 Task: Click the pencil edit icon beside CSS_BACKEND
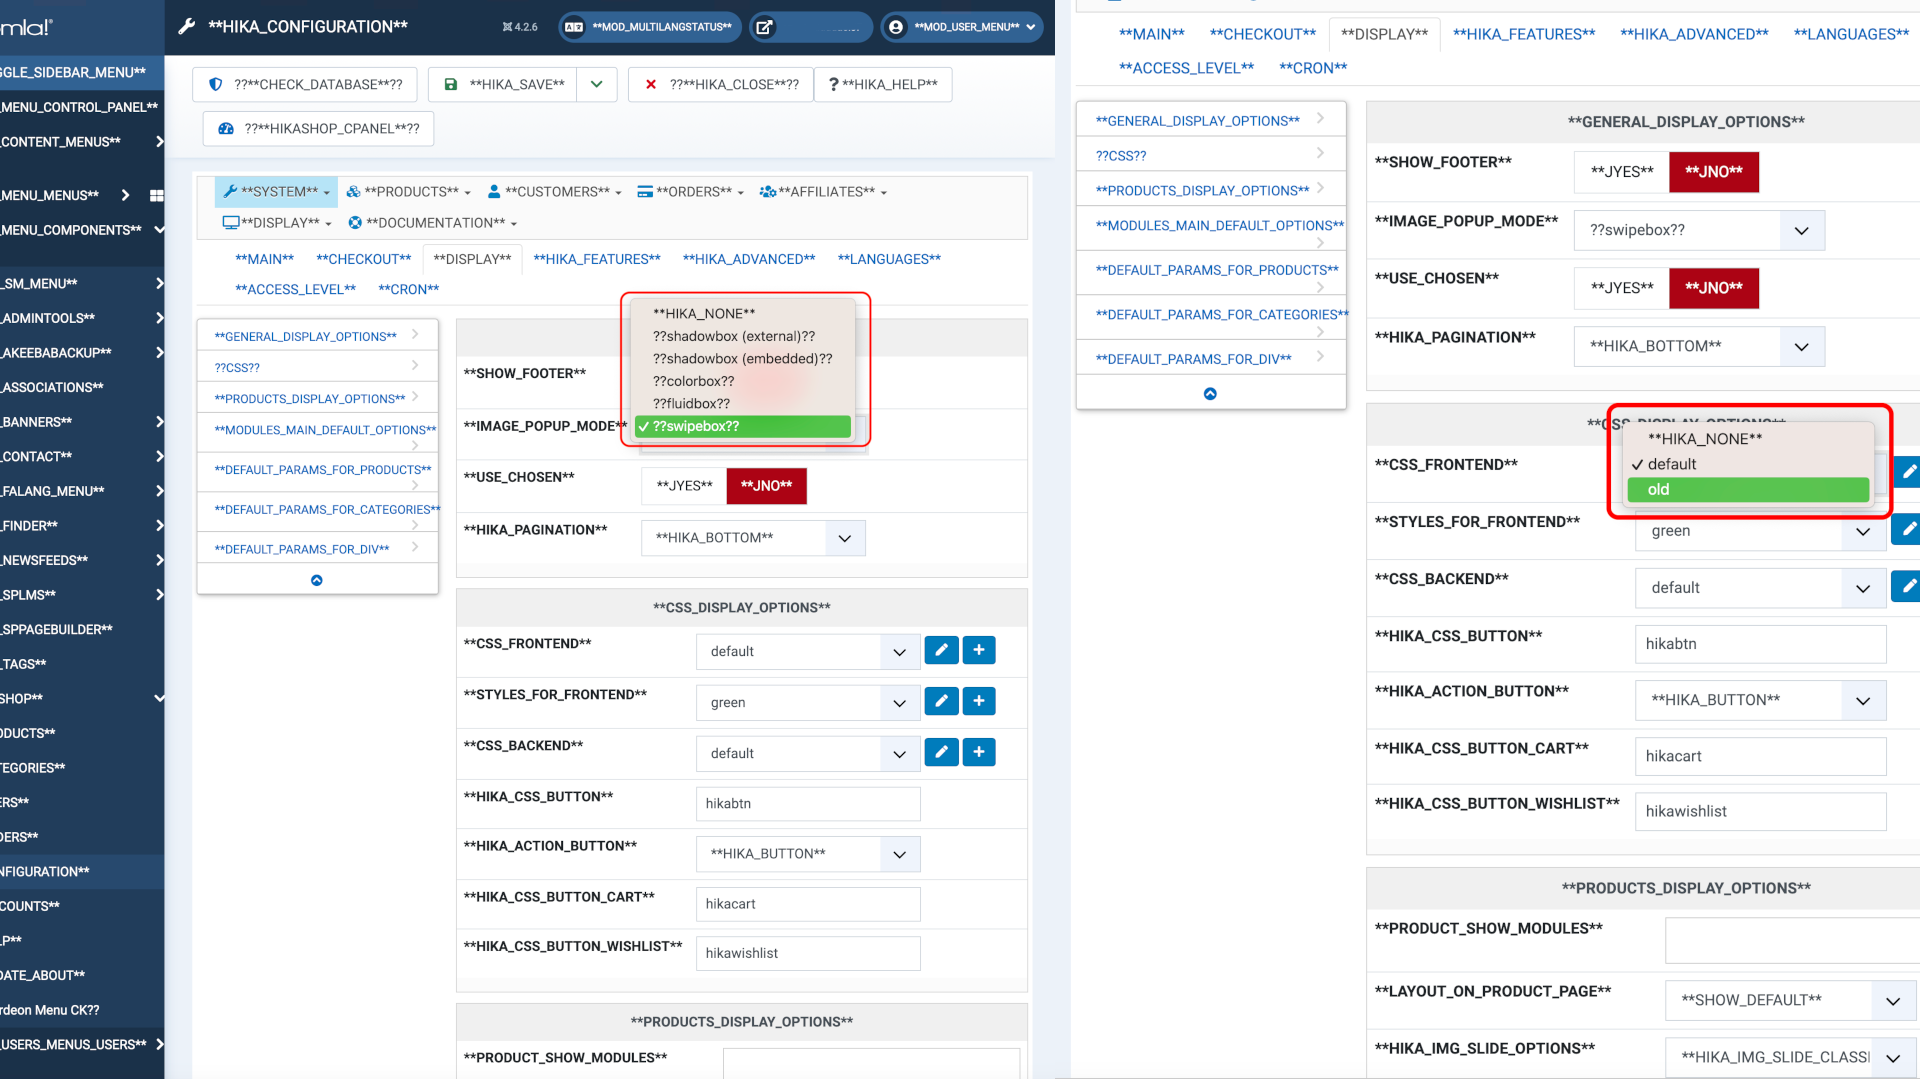941,752
